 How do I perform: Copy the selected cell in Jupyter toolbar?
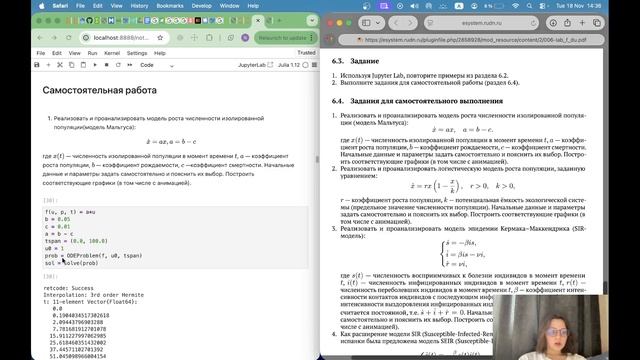click(x=71, y=65)
